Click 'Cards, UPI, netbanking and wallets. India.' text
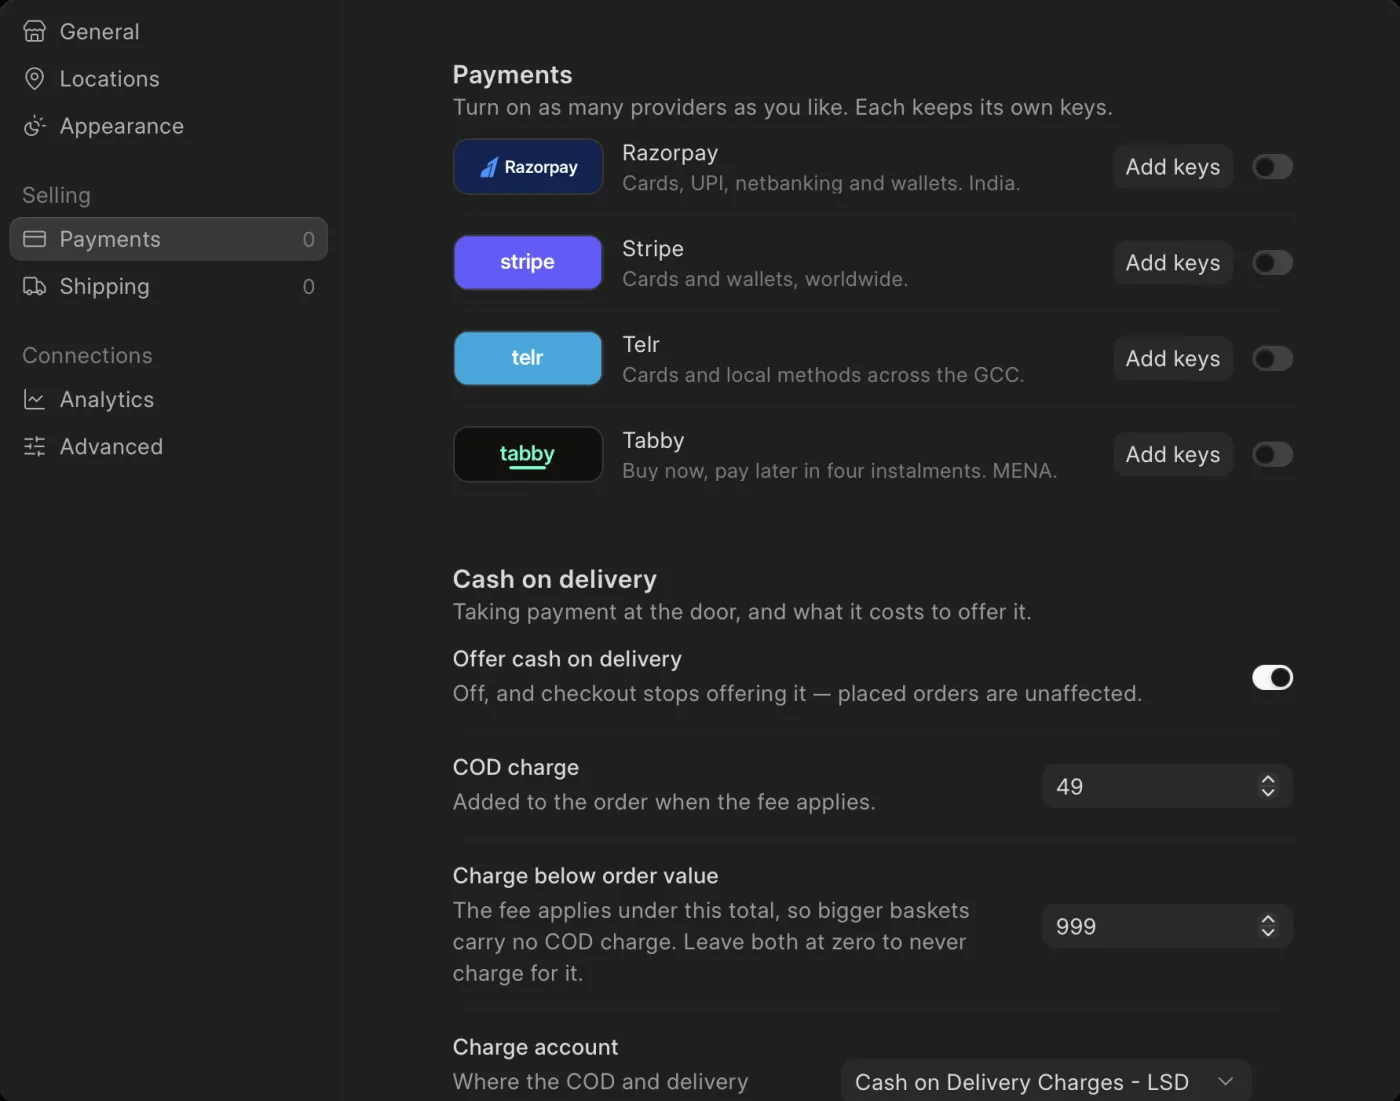Image resolution: width=1400 pixels, height=1101 pixels. pyautogui.click(x=821, y=184)
